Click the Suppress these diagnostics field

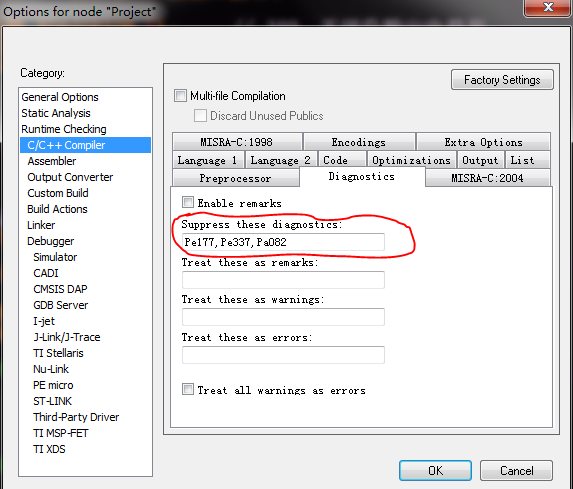click(x=283, y=242)
